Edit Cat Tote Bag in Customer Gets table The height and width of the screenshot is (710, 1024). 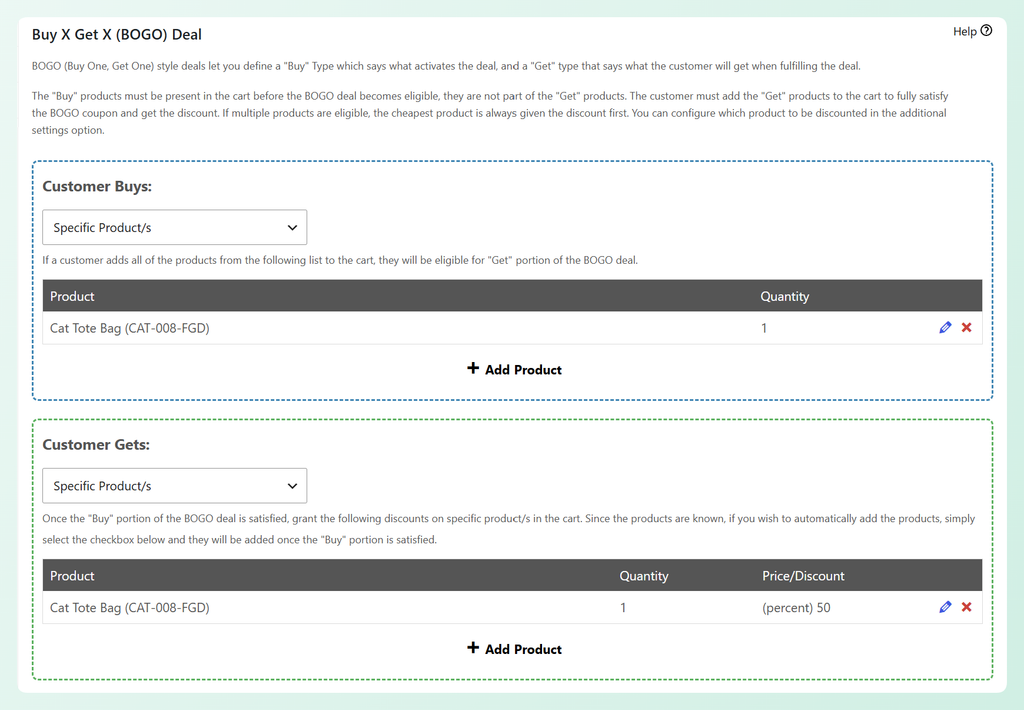coord(945,607)
